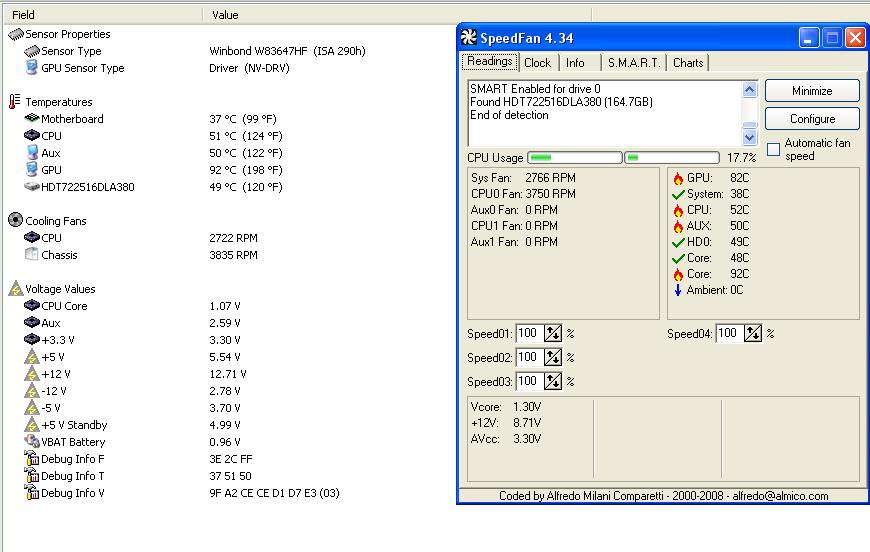The height and width of the screenshot is (552, 870).
Task: Enable the Automatic fan speed checkbox
Action: [773, 149]
